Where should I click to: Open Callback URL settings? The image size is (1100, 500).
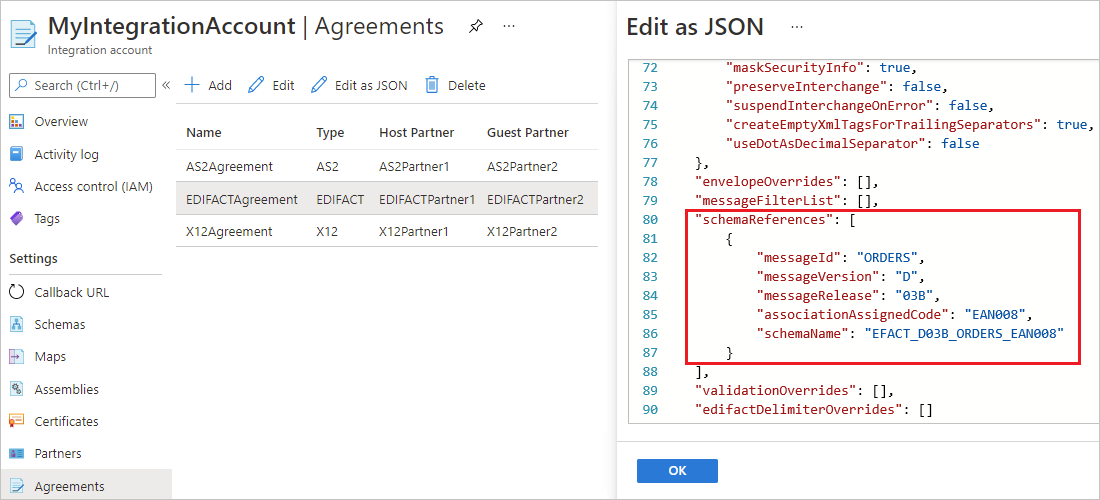[x=72, y=292]
